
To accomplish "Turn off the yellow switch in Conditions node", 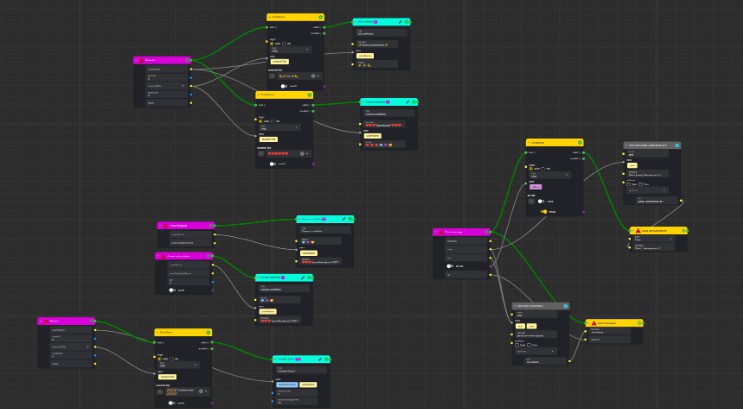I will [x=544, y=212].
